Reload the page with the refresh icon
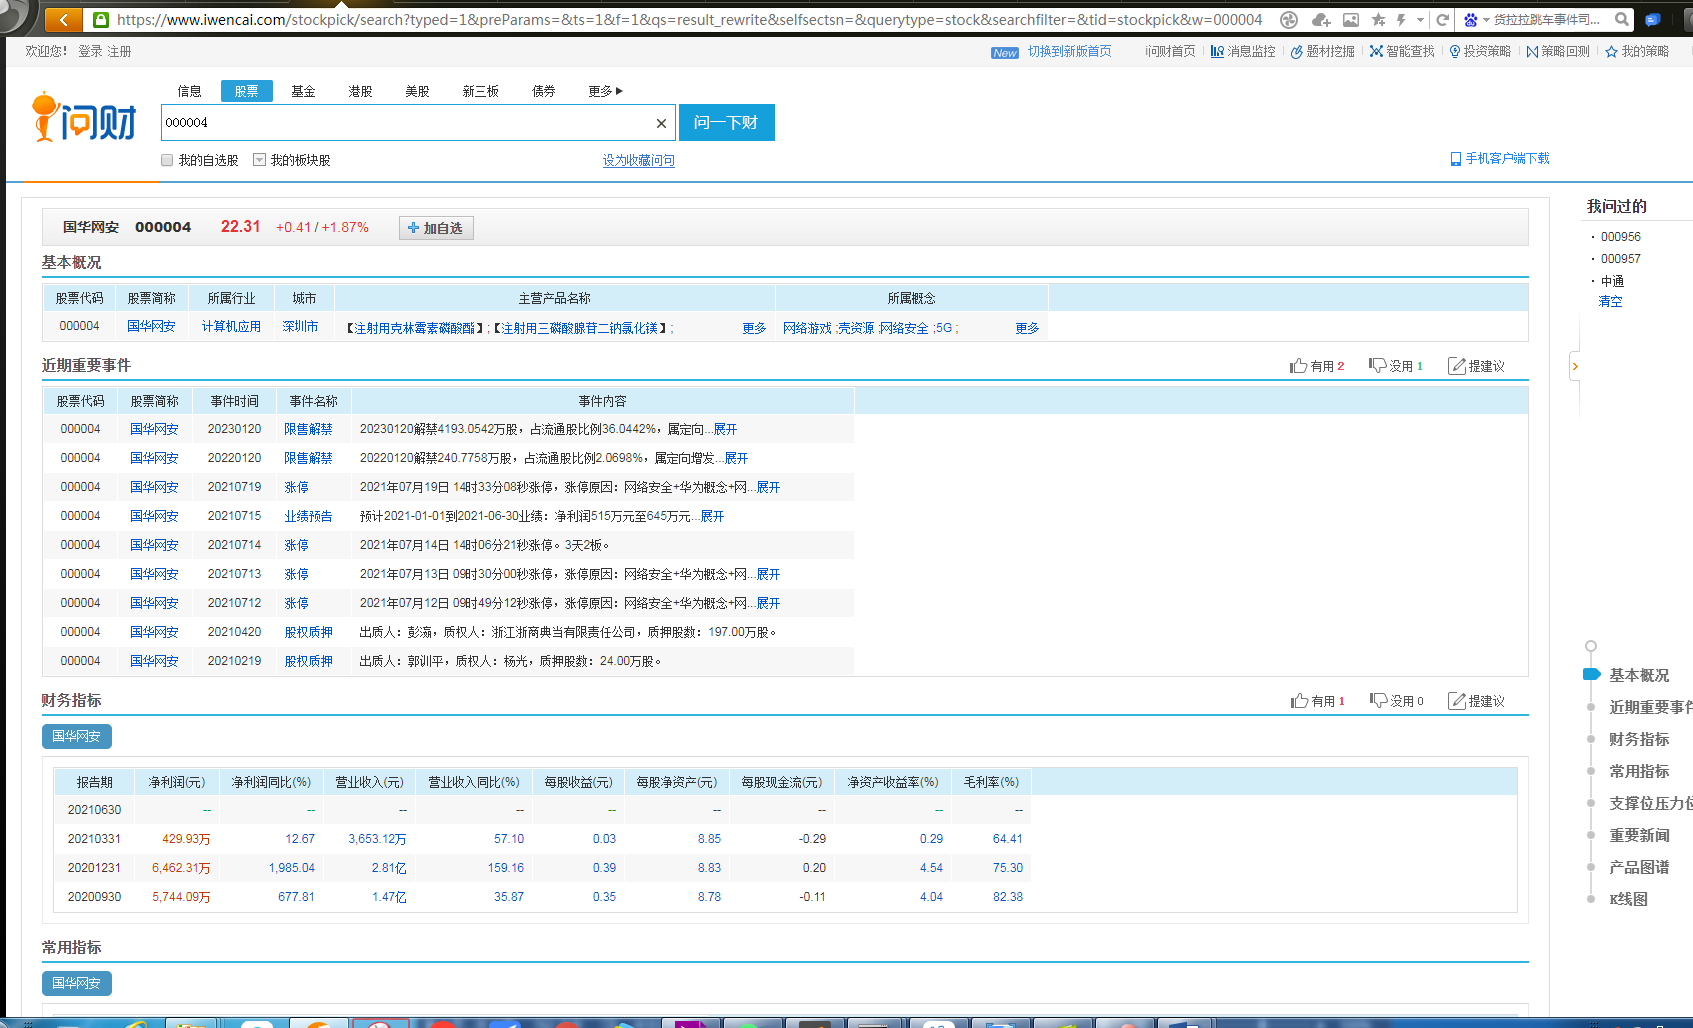 1442,19
